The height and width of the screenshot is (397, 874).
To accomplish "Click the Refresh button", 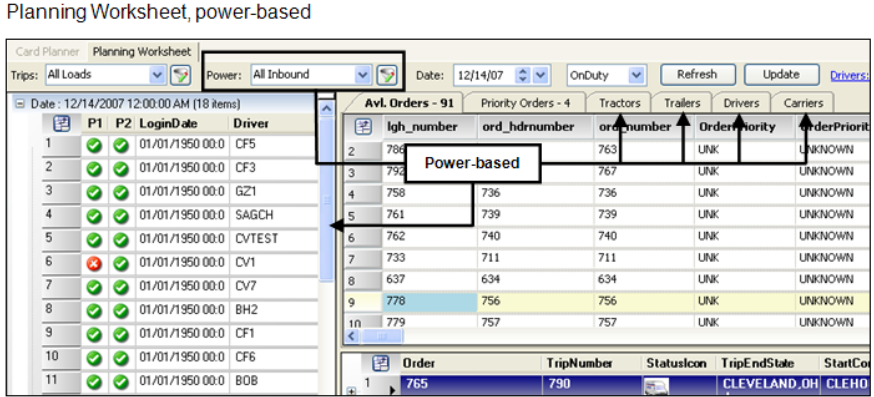I will tap(698, 75).
